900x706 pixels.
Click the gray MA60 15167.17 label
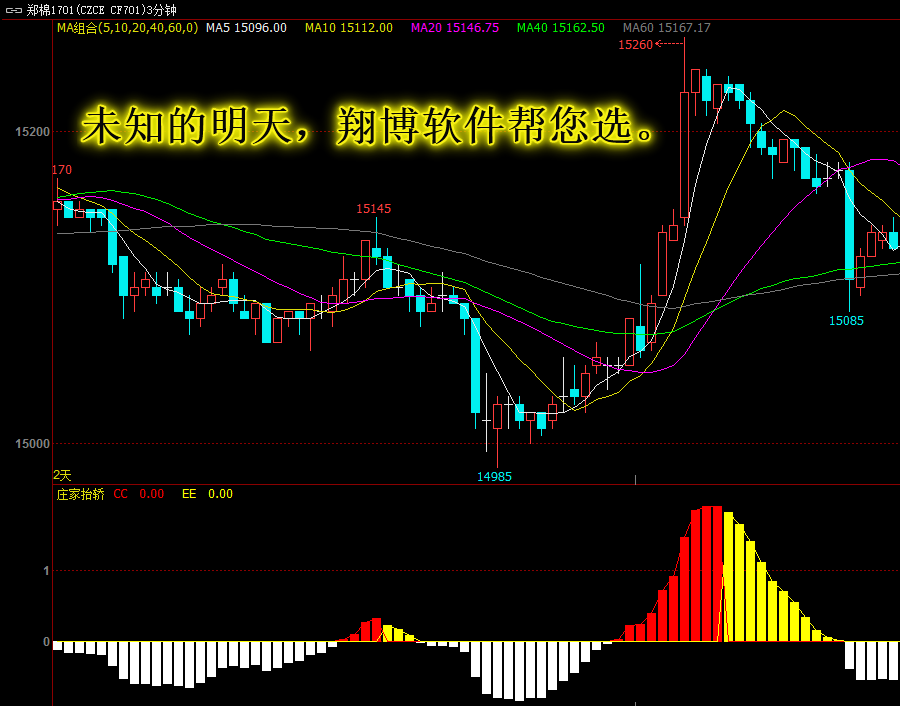(667, 28)
